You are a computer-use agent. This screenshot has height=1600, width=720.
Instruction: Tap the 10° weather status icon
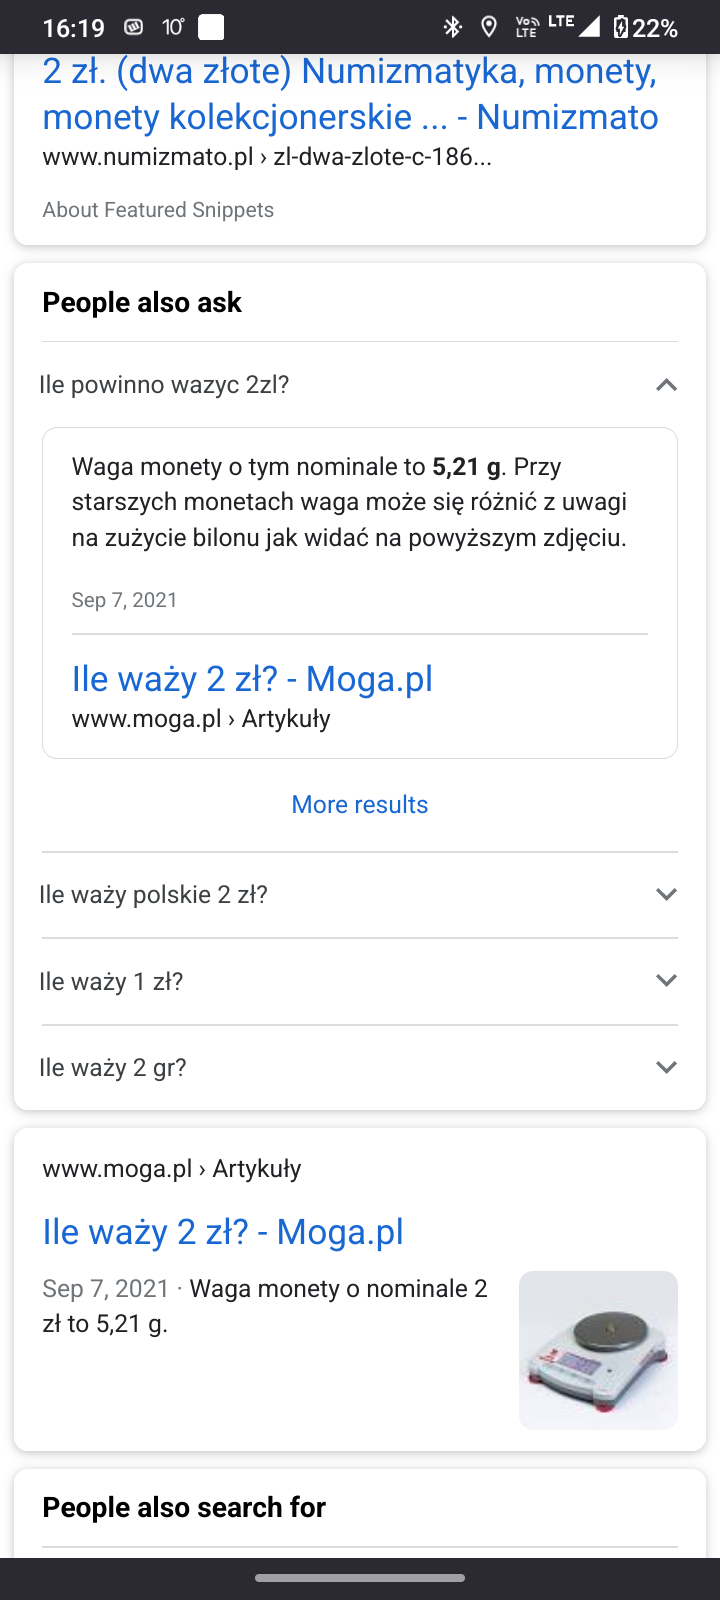[173, 27]
